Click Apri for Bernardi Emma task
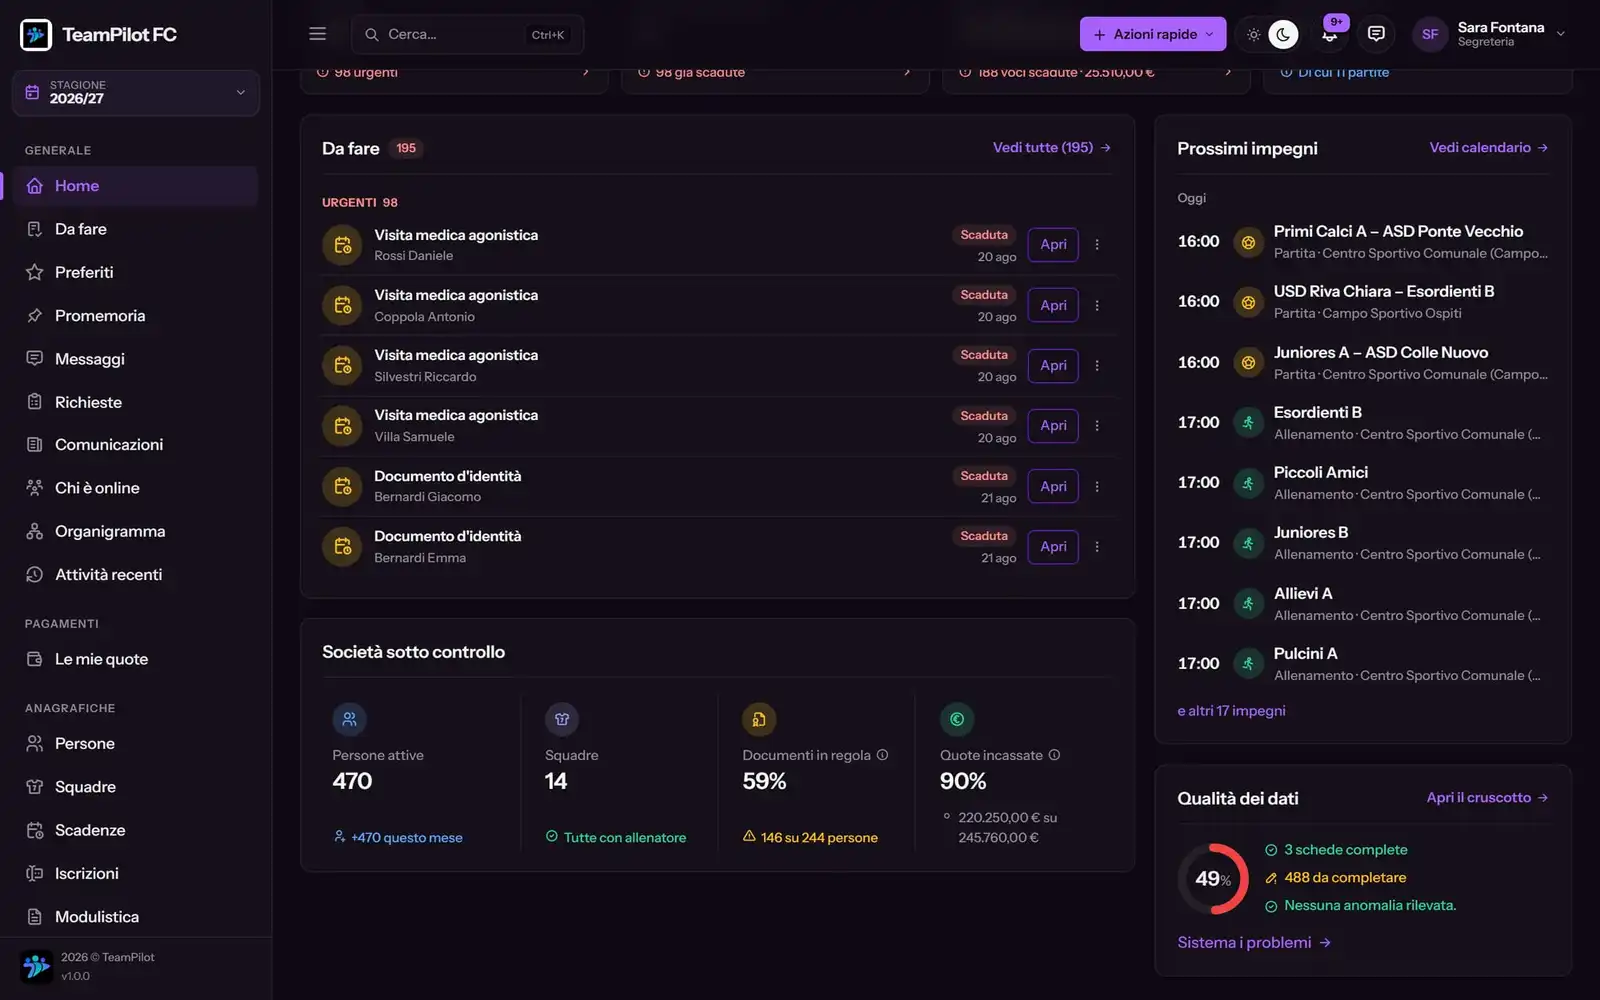Viewport: 1600px width, 1000px height. 1053,547
